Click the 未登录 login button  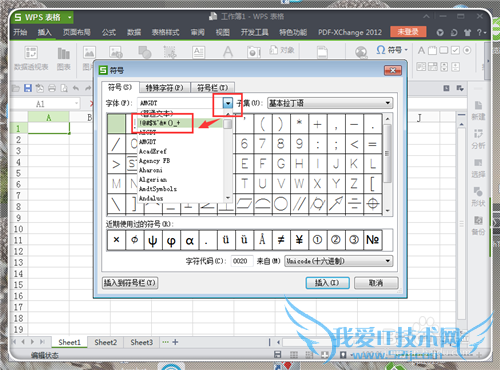[x=408, y=32]
